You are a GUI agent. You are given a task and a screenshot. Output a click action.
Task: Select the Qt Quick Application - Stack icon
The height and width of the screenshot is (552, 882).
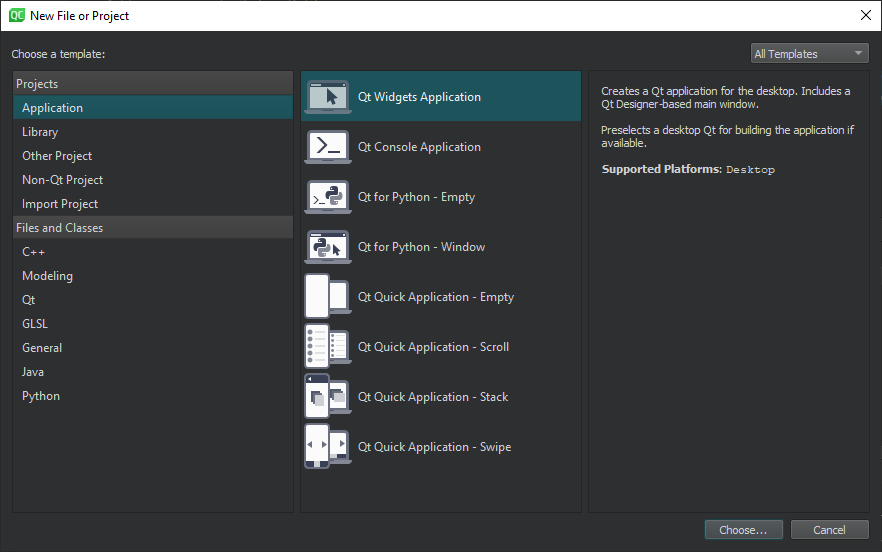[x=328, y=397]
